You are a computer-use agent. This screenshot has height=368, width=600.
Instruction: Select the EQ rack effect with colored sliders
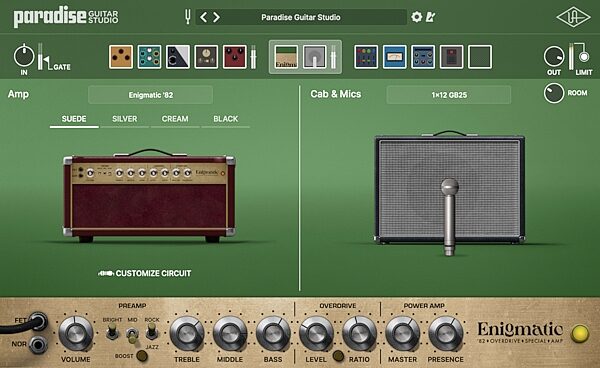[366, 57]
